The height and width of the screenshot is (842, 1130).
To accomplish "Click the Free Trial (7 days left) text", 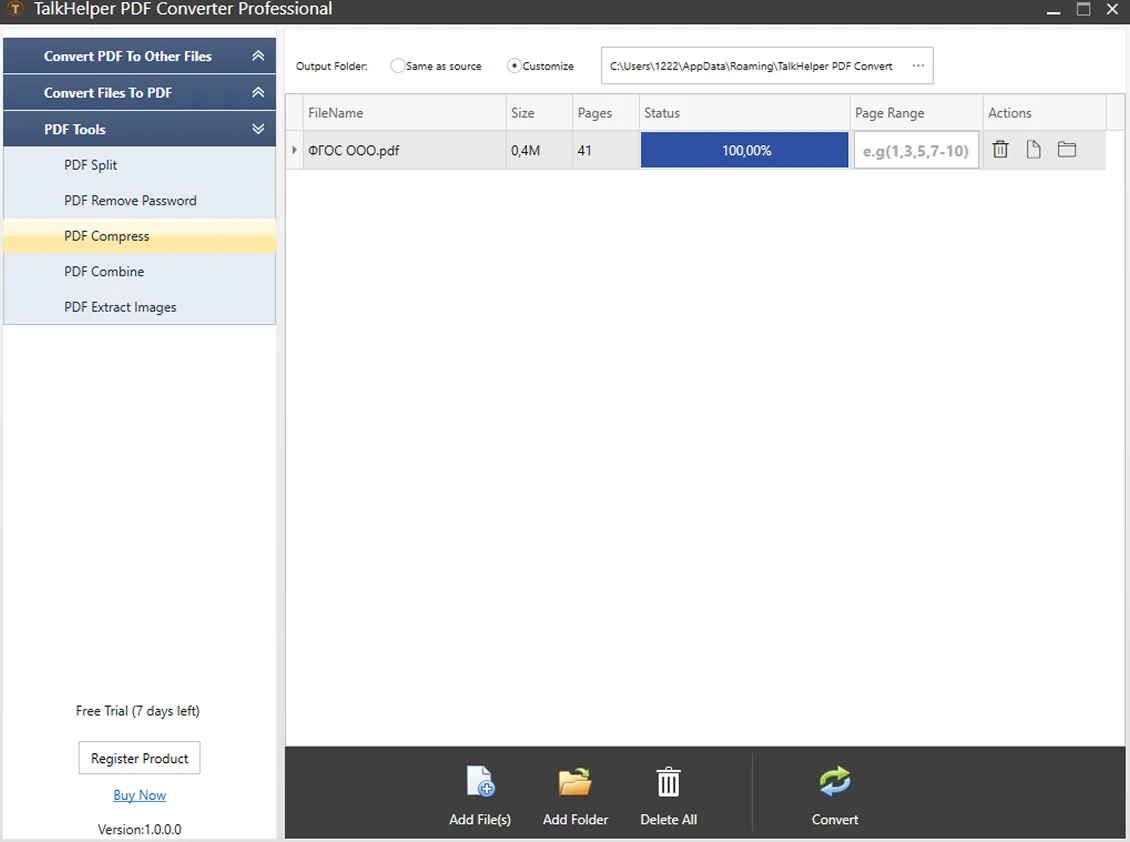I will (138, 711).
